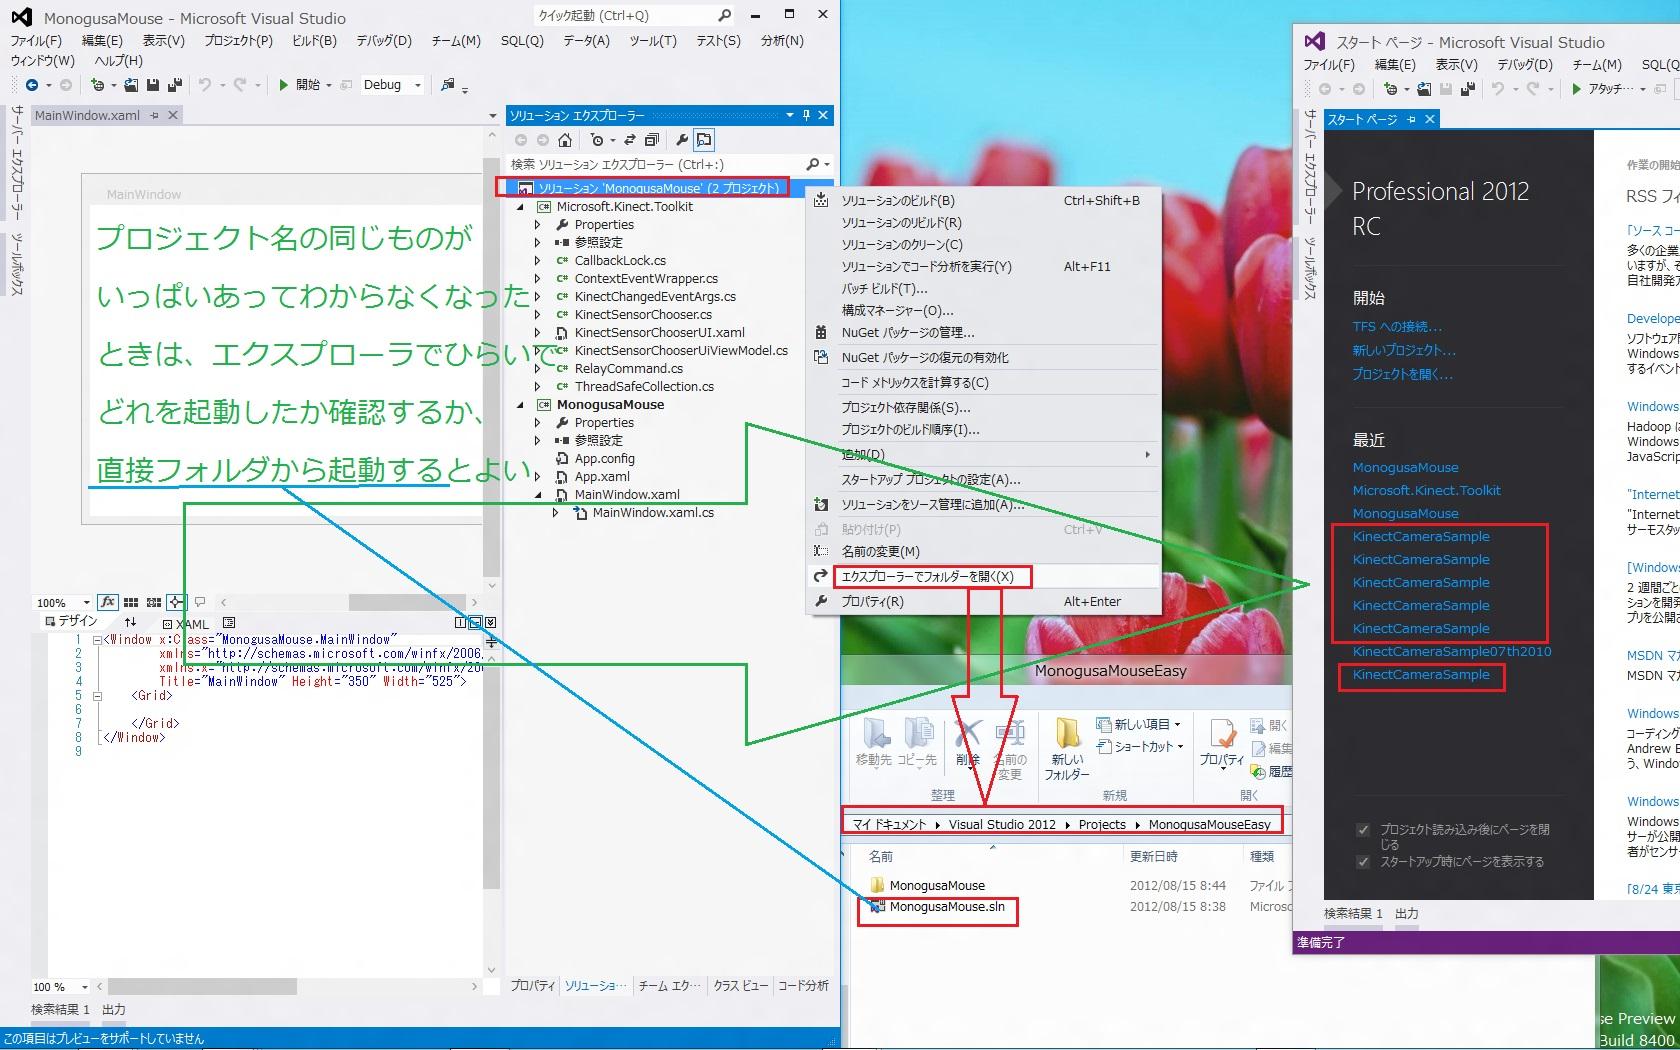The height and width of the screenshot is (1050, 1680).
Task: Click the プロジェクトを開く... link on Start Page
Action: coord(1403,375)
